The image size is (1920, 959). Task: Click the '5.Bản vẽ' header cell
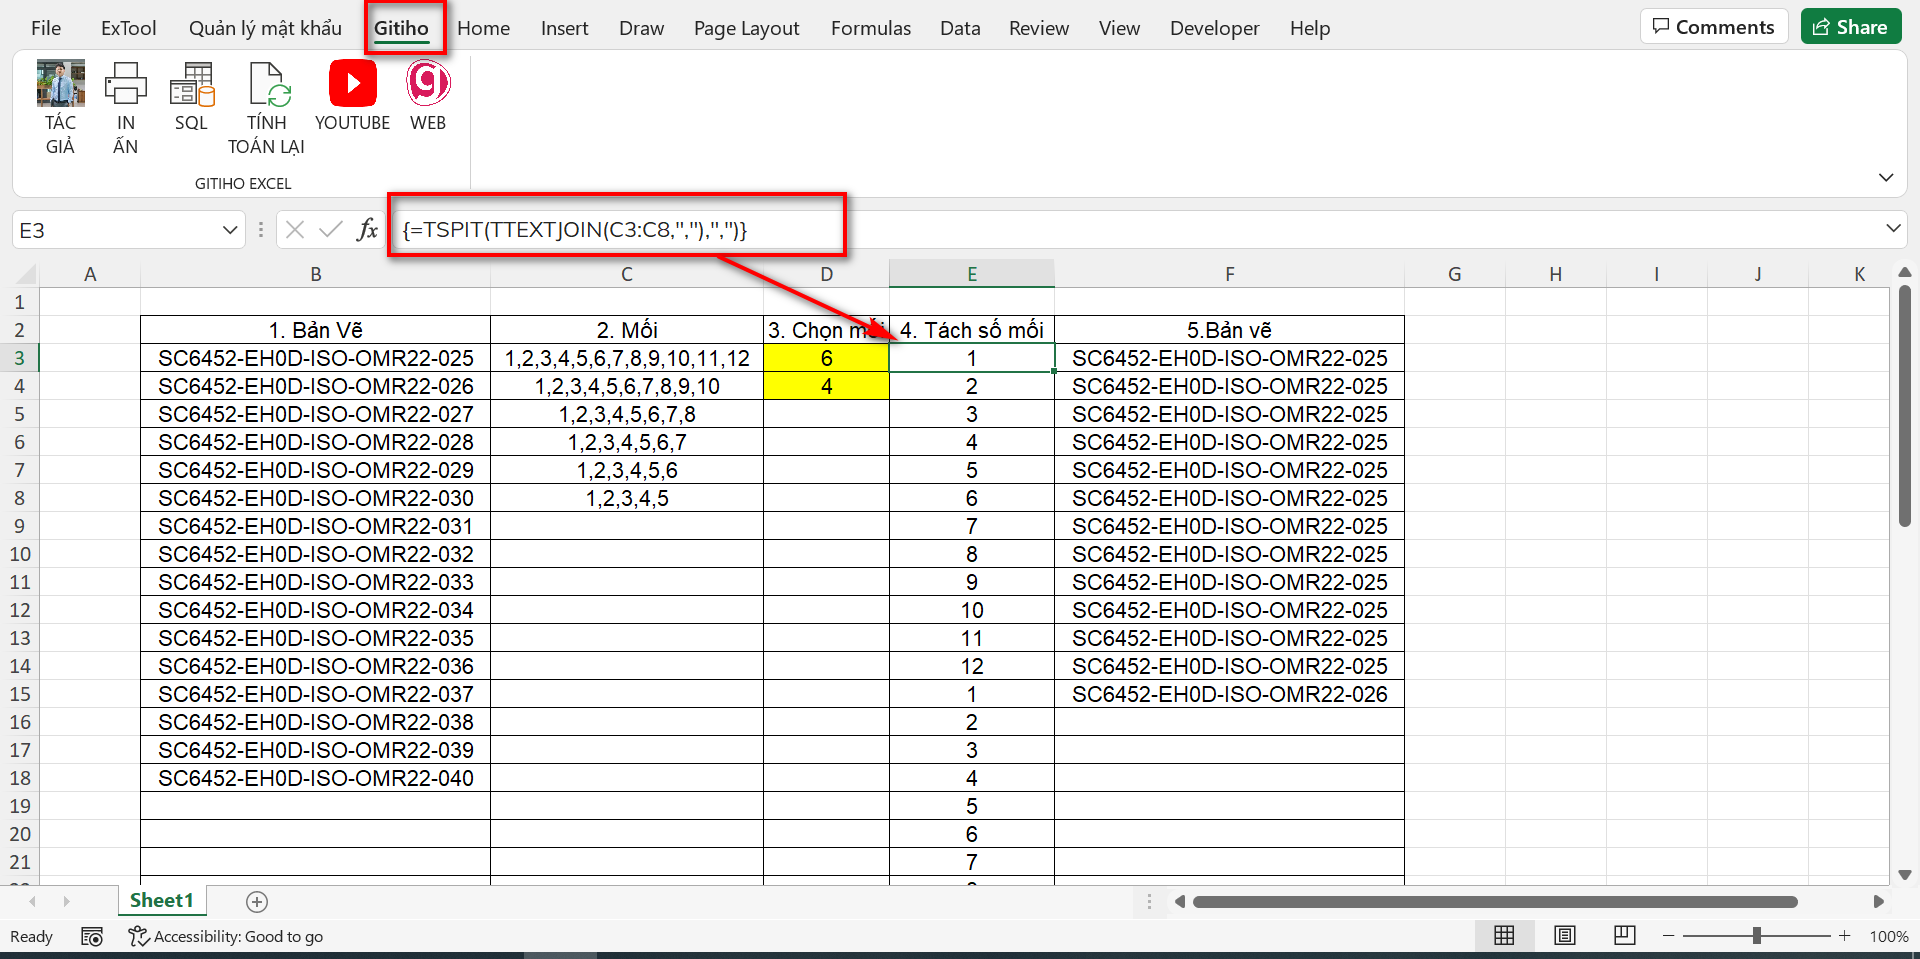pos(1230,330)
